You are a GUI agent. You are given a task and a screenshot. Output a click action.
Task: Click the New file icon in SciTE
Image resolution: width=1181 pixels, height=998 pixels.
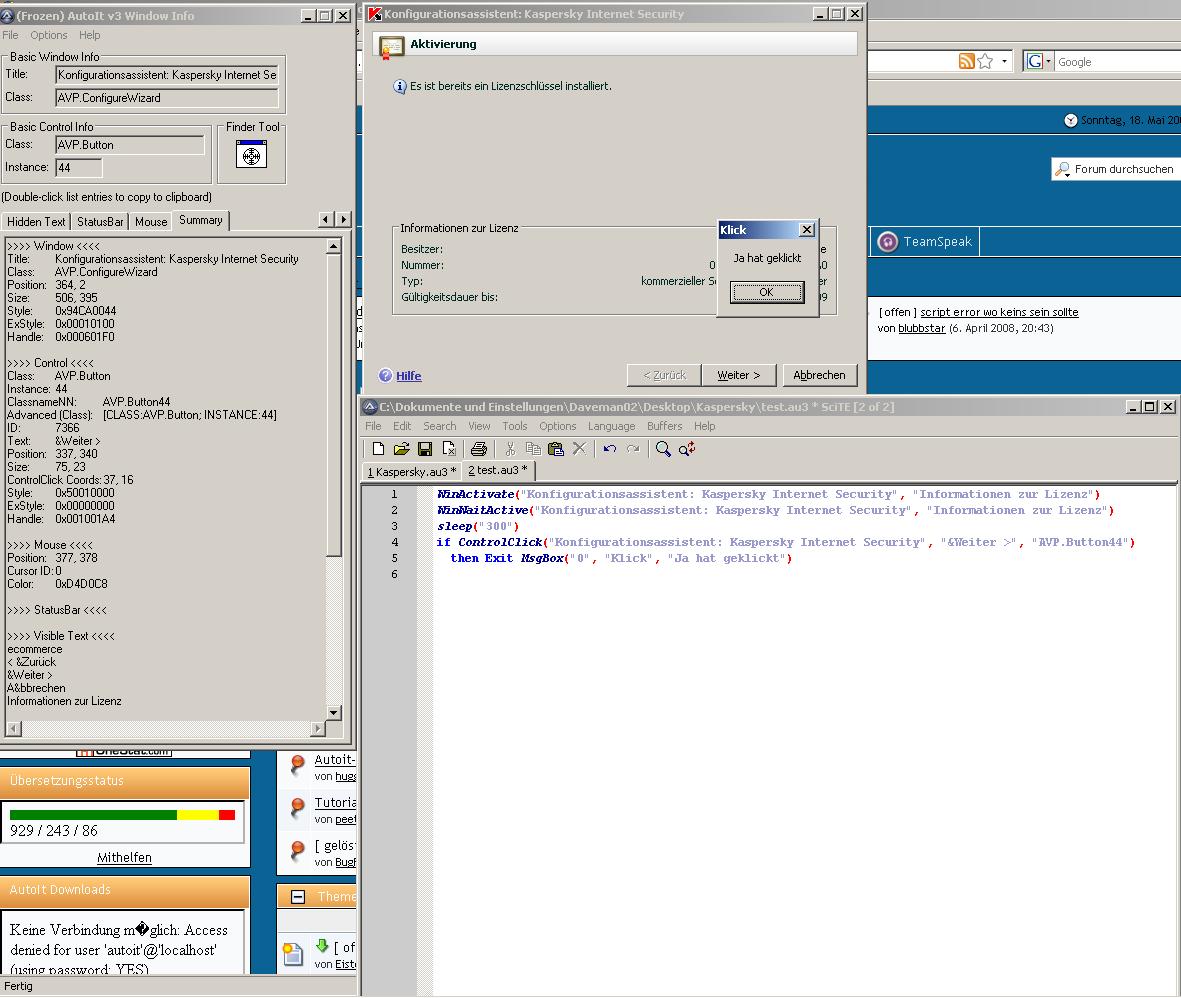tap(378, 449)
